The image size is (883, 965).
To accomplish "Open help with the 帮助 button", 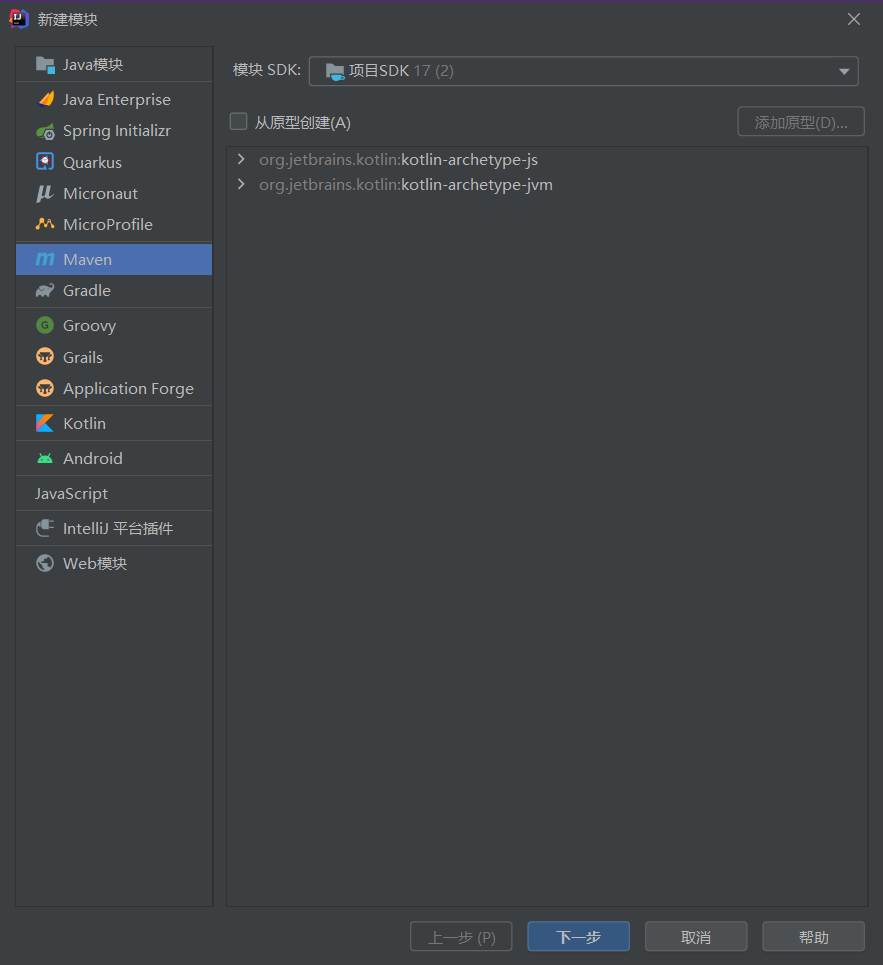I will click(x=813, y=937).
